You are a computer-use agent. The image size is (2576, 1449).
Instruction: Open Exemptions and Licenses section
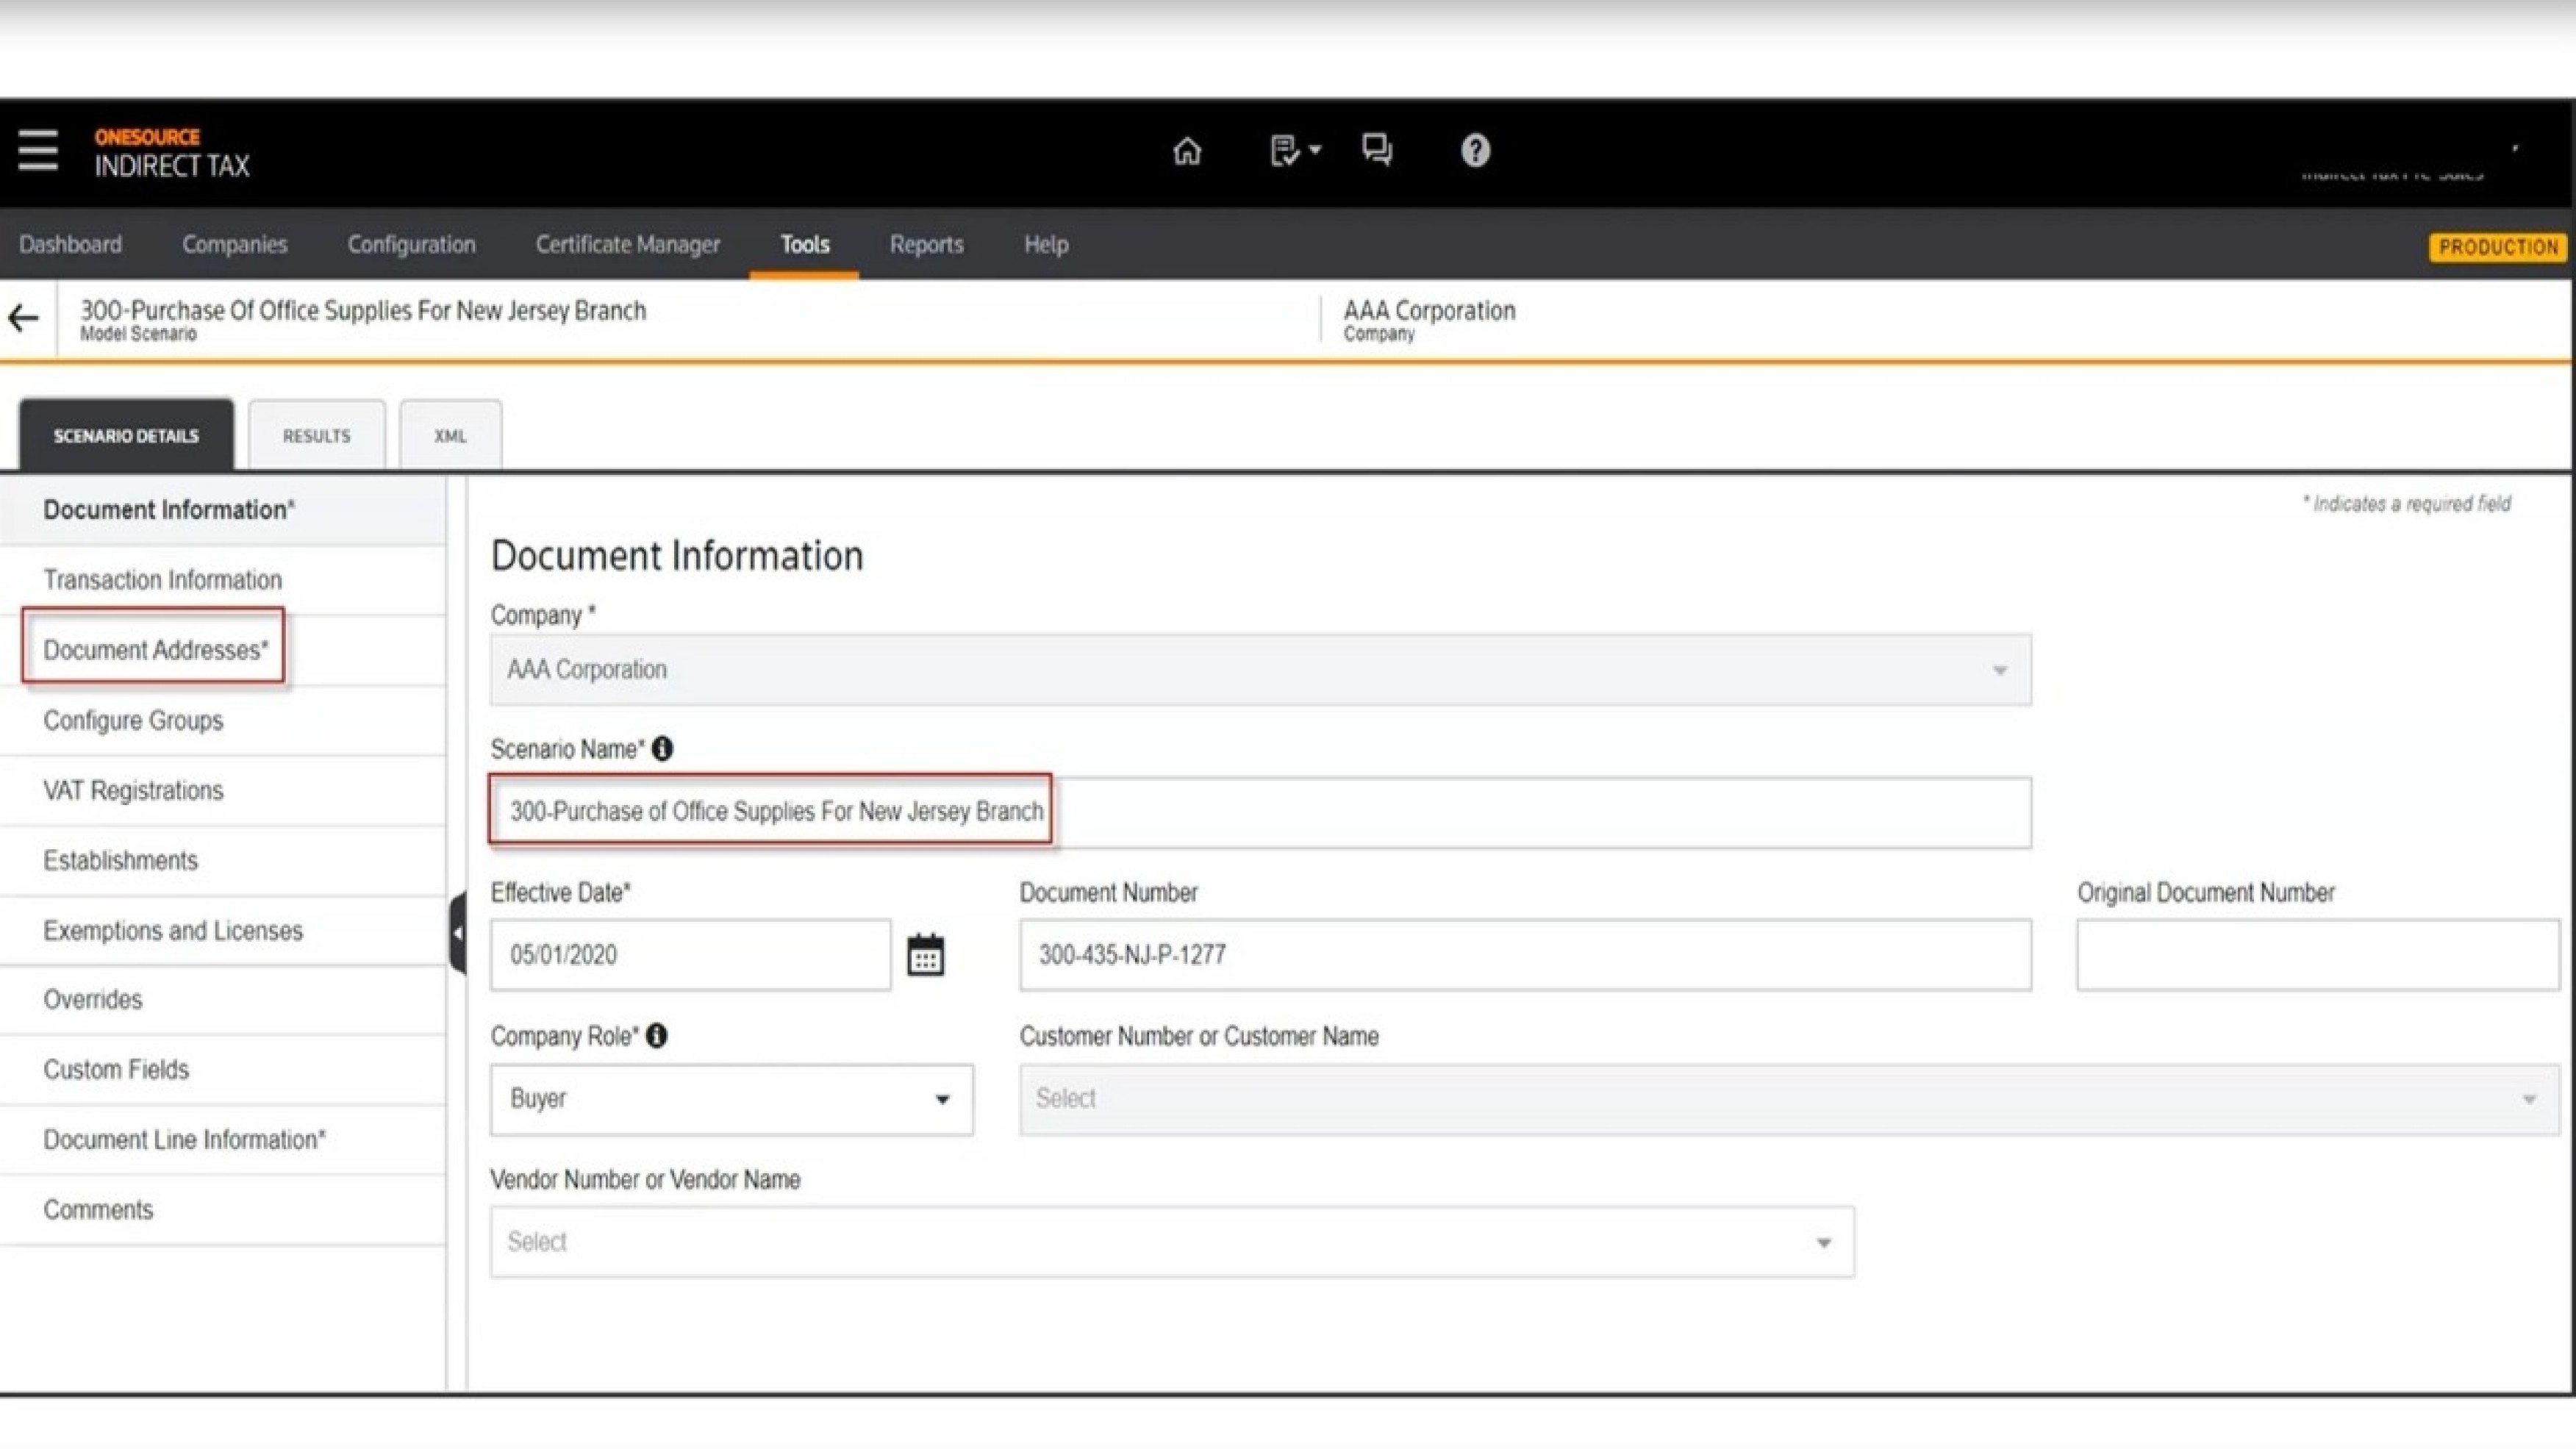172,931
